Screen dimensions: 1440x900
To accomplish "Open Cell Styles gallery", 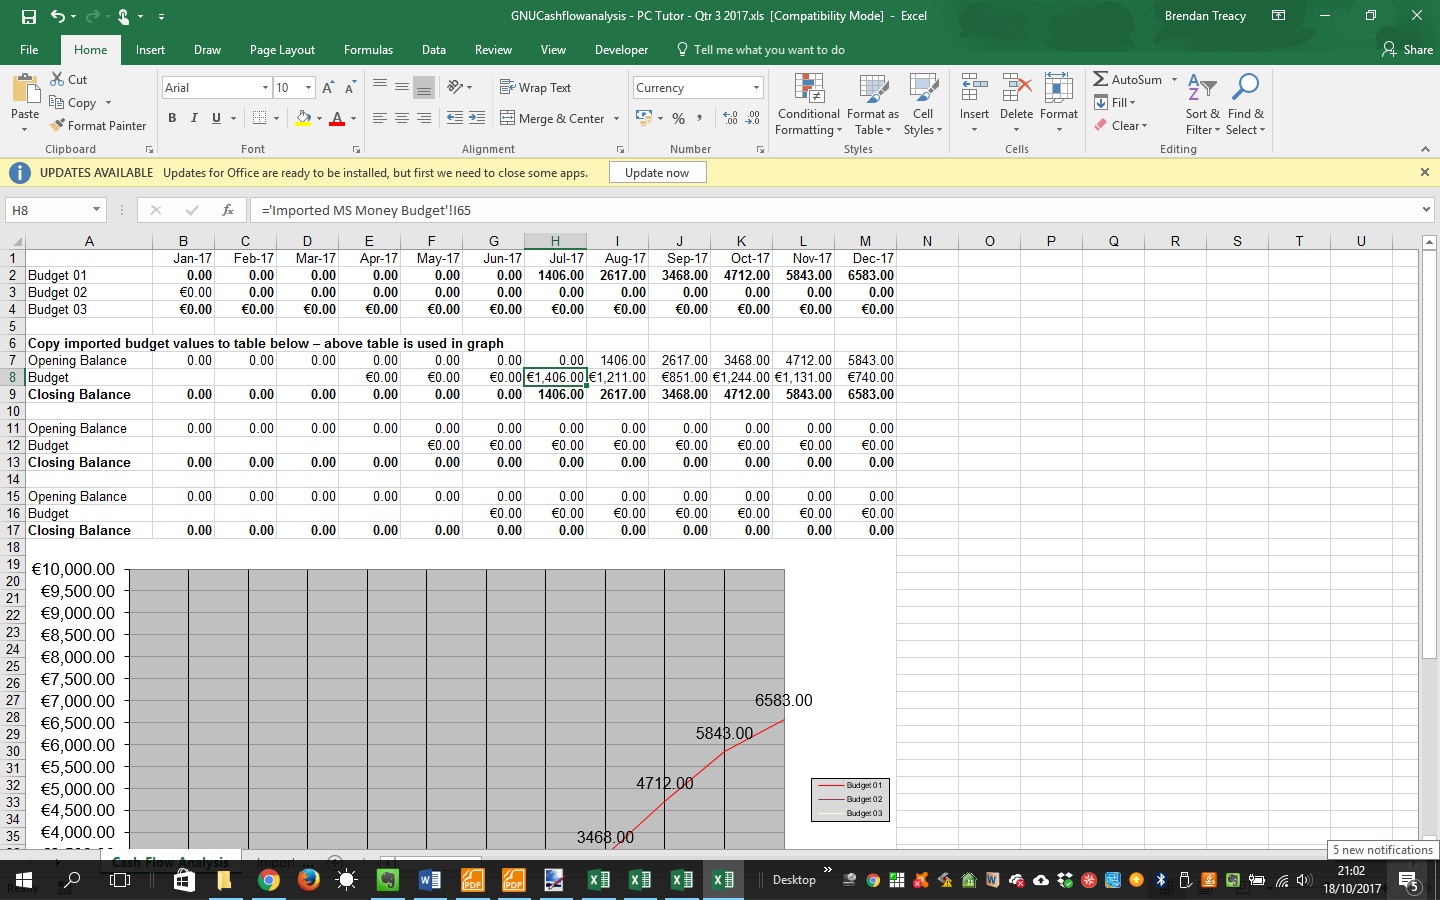I will (x=922, y=105).
